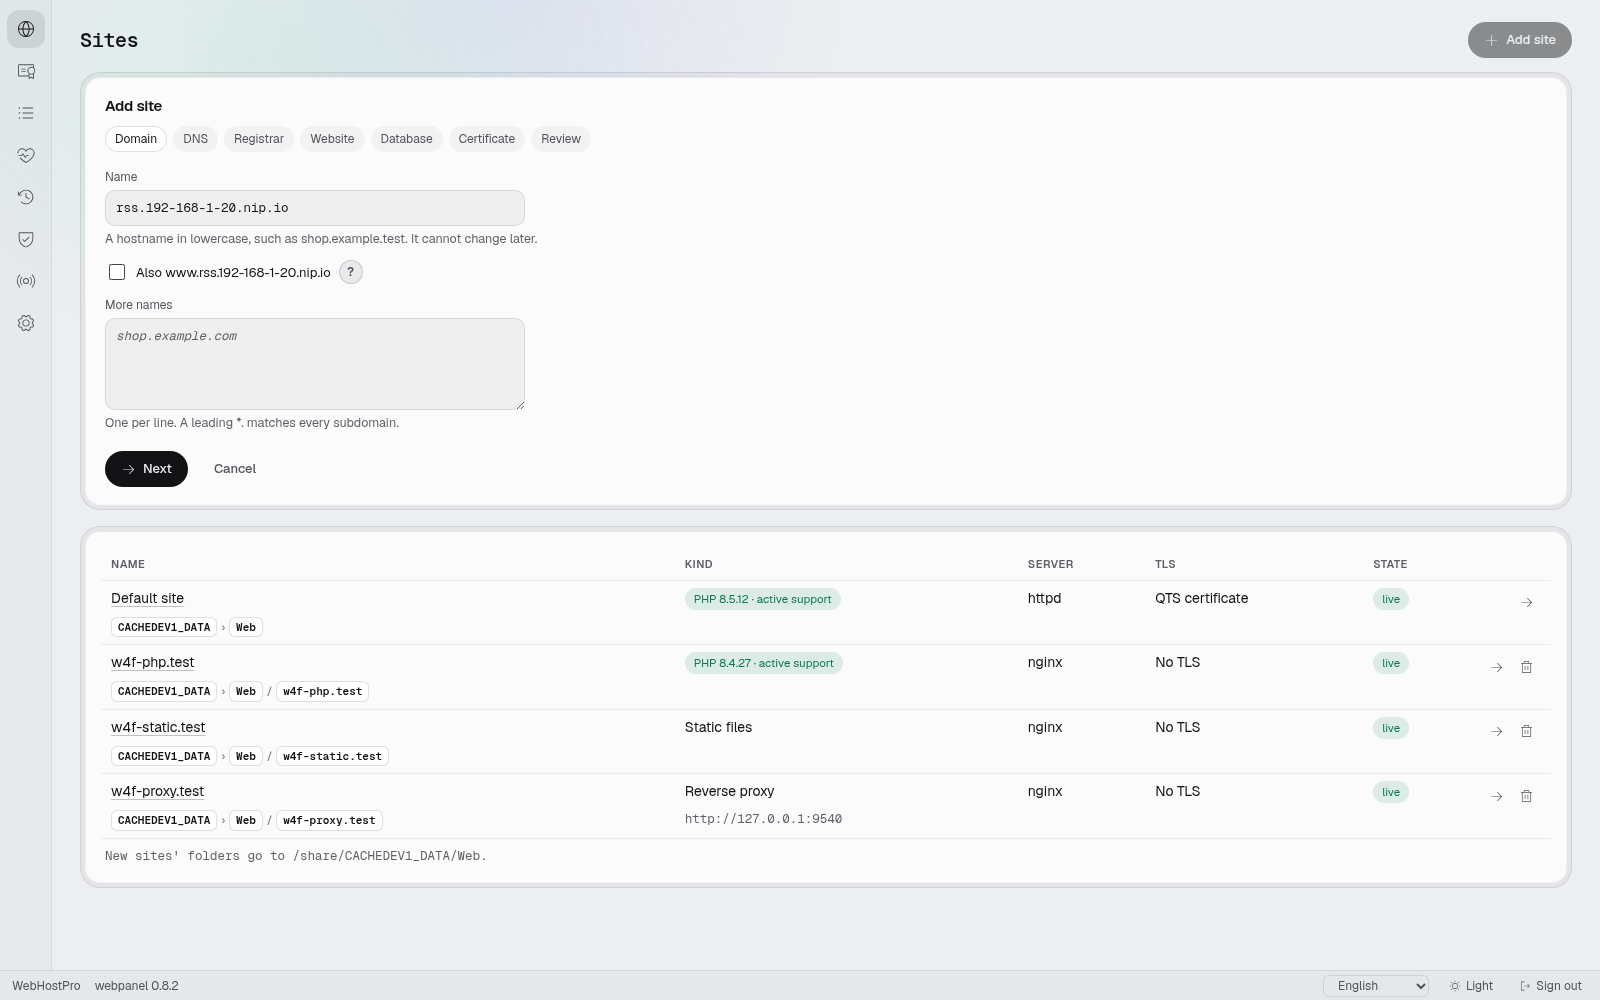
Task: Open w4f-static.test row arrow
Action: pyautogui.click(x=1496, y=731)
